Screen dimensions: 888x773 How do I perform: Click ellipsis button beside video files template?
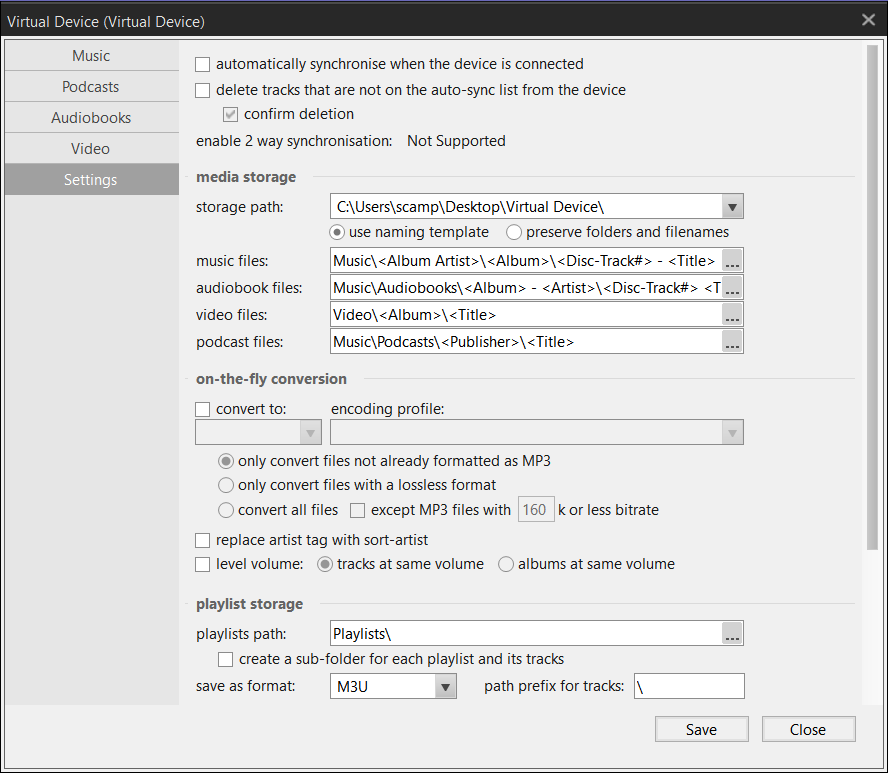(x=733, y=315)
